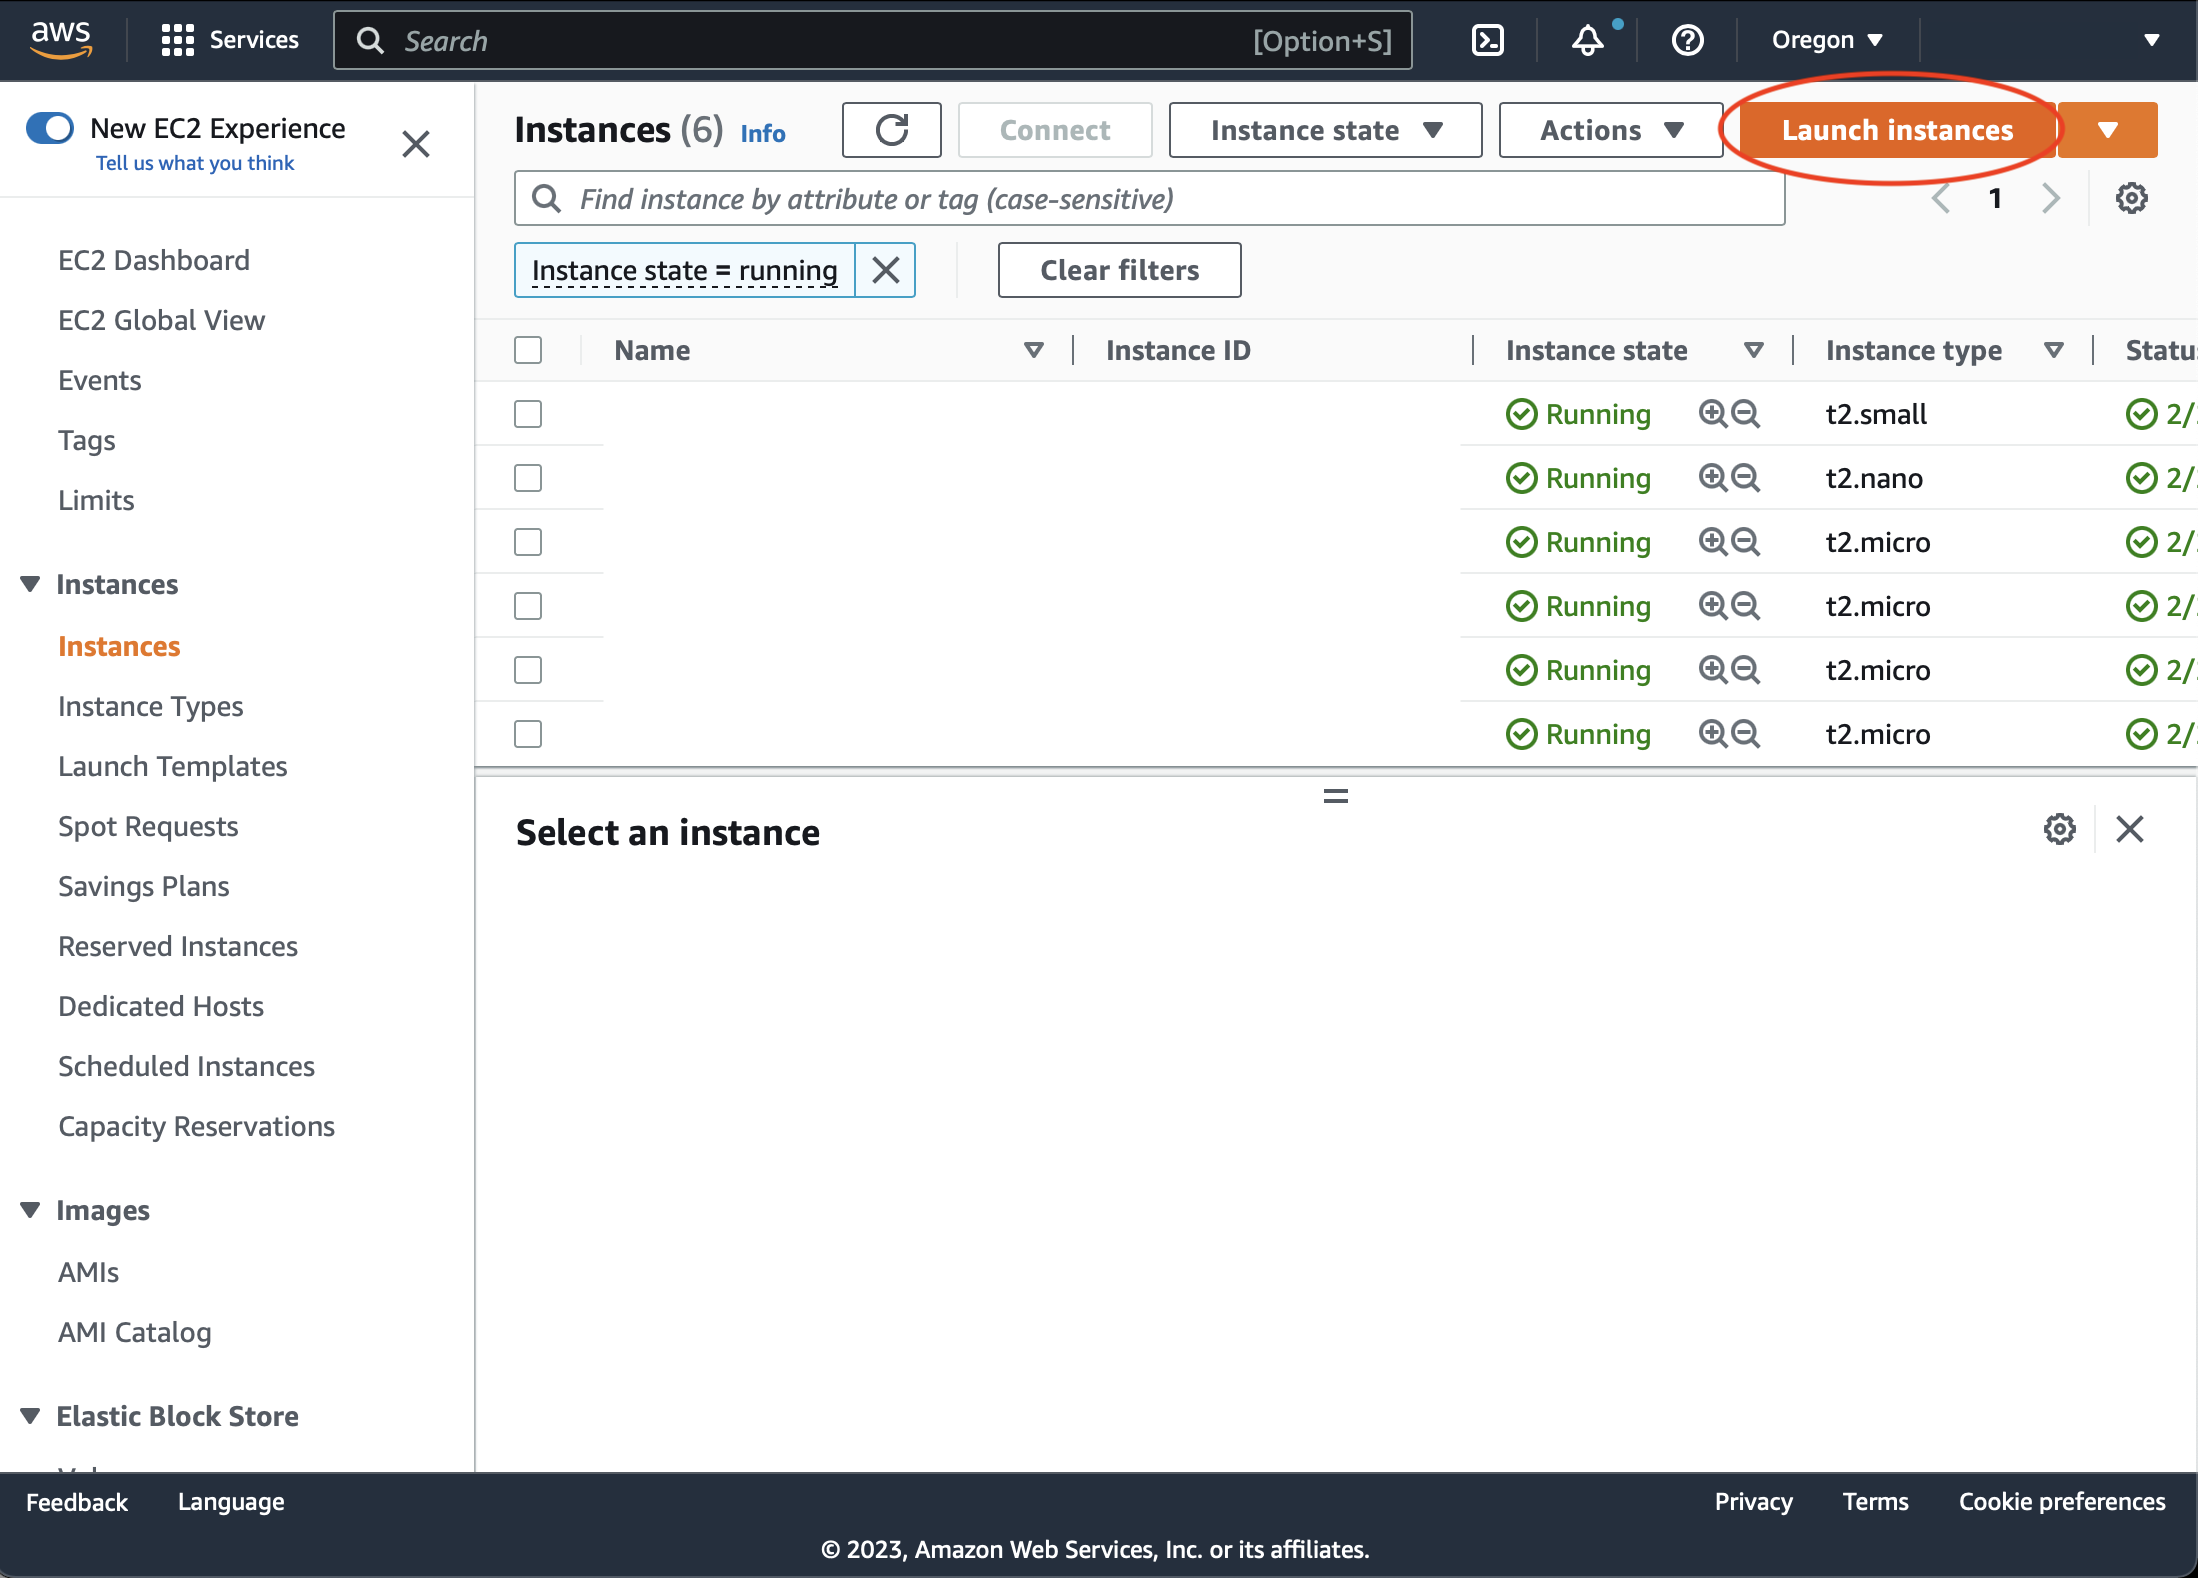Open Spot Requests
Viewport: 2198px width, 1578px height.
(148, 826)
